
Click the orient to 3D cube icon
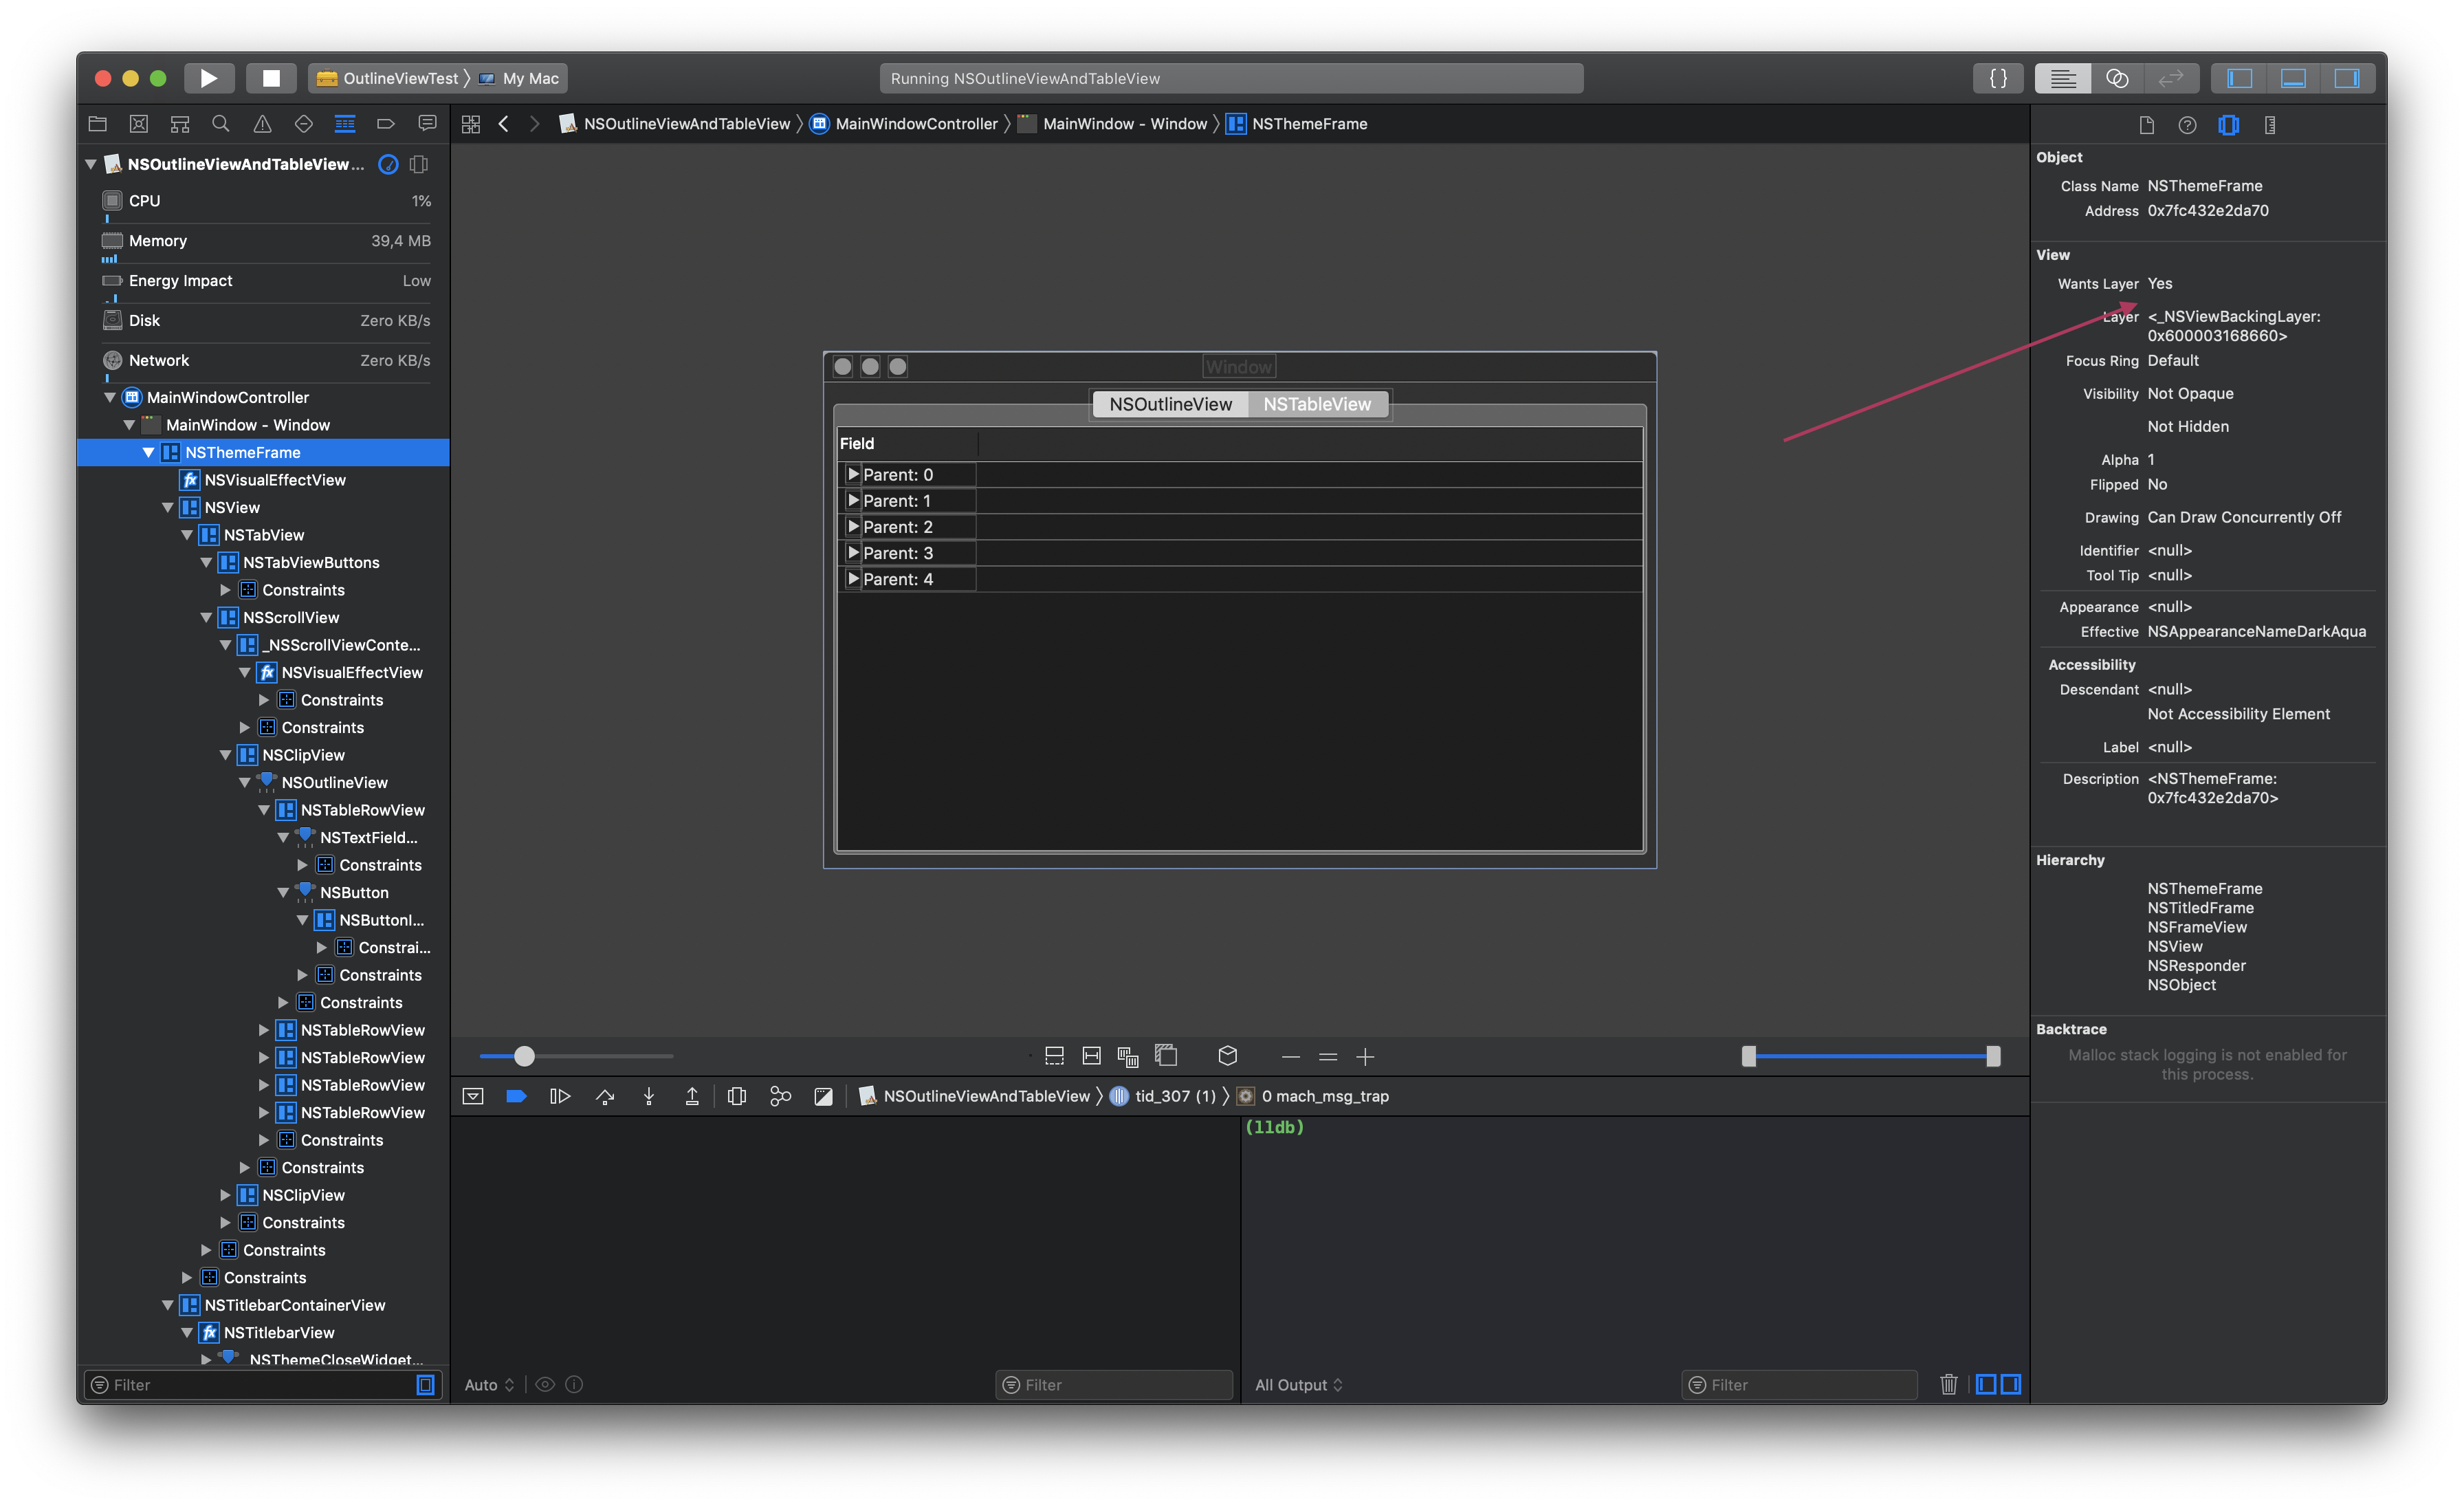[x=1227, y=1056]
